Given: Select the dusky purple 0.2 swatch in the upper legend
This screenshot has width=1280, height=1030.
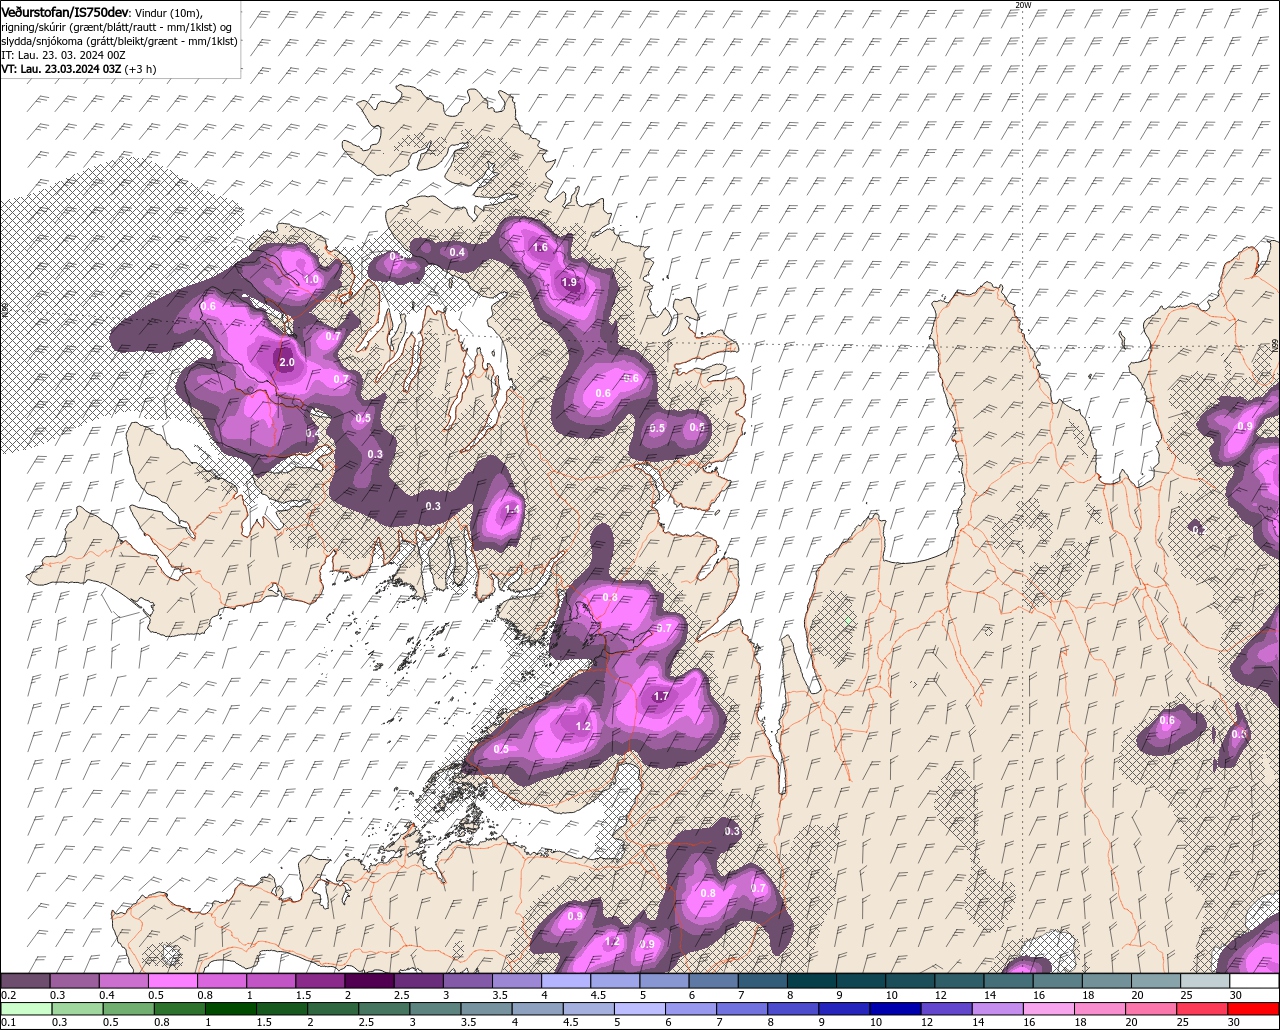Looking at the screenshot, I should tap(26, 981).
